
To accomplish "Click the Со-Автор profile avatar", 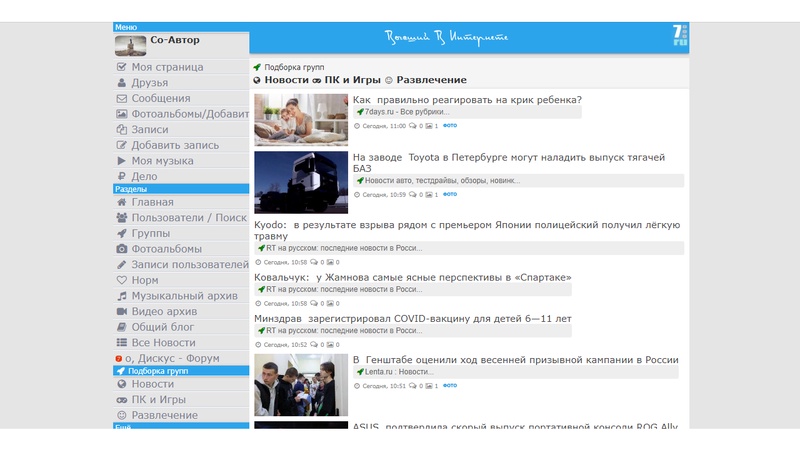I will click(131, 45).
